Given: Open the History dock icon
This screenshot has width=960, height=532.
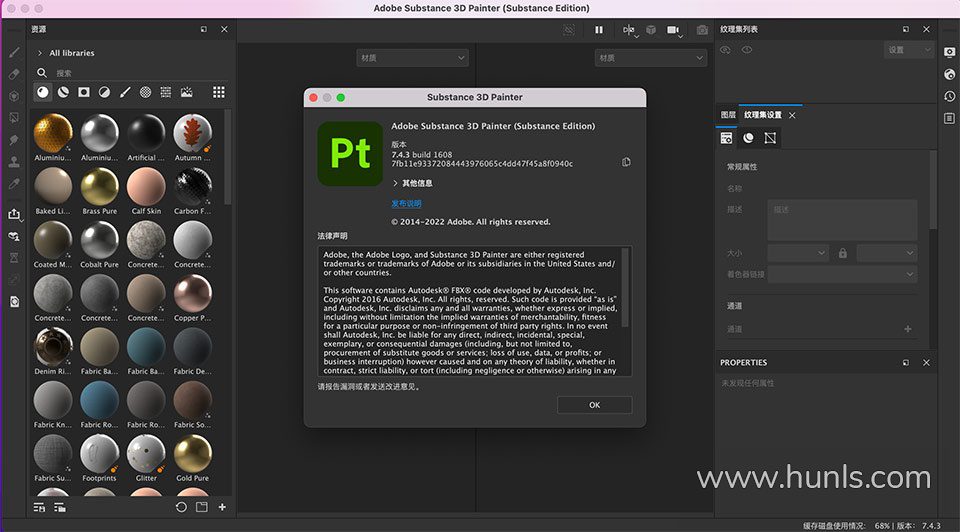Looking at the screenshot, I should [x=950, y=96].
